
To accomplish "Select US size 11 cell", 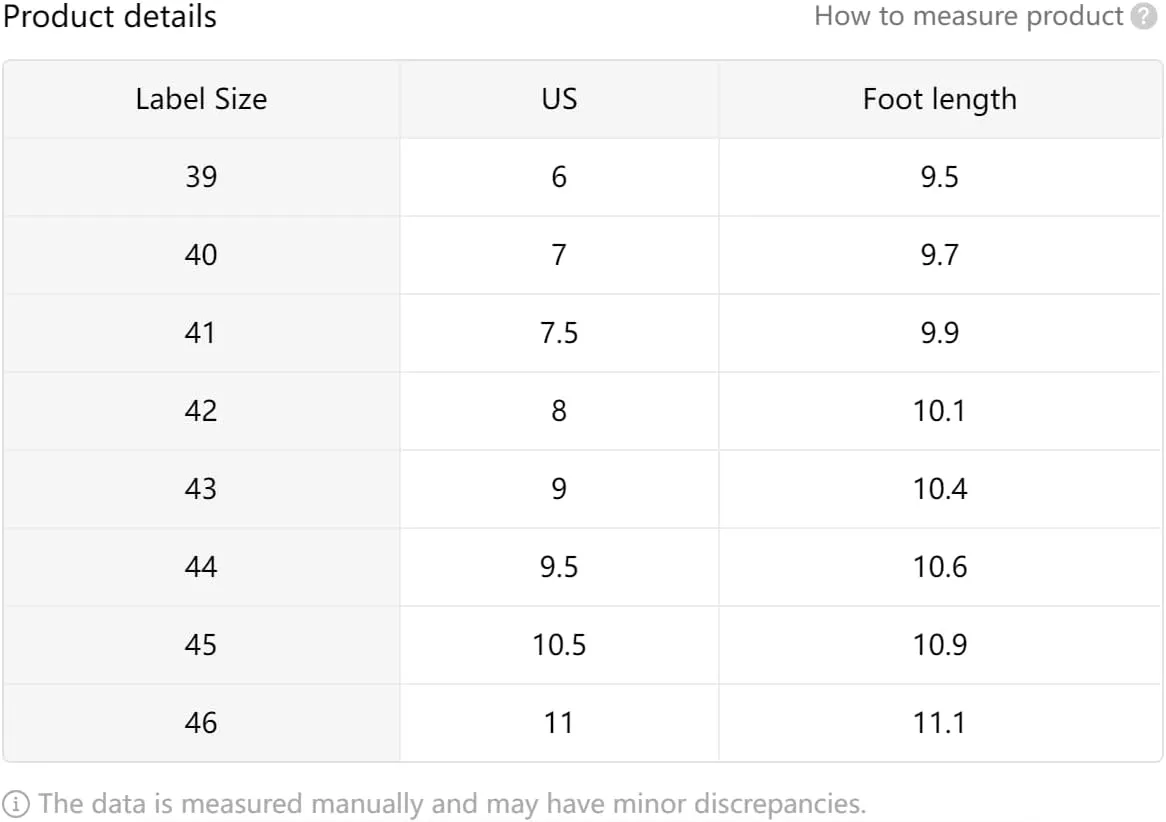I will [559, 722].
